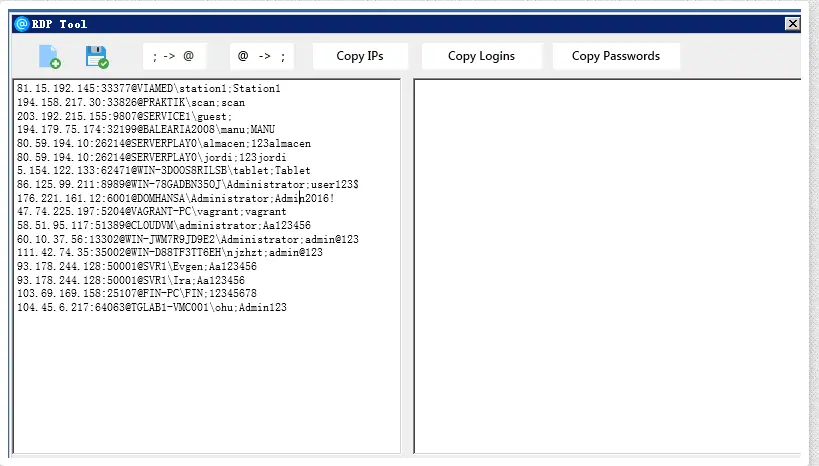Click inside the empty right text pane
This screenshot has height=466, width=819.
tap(607, 266)
